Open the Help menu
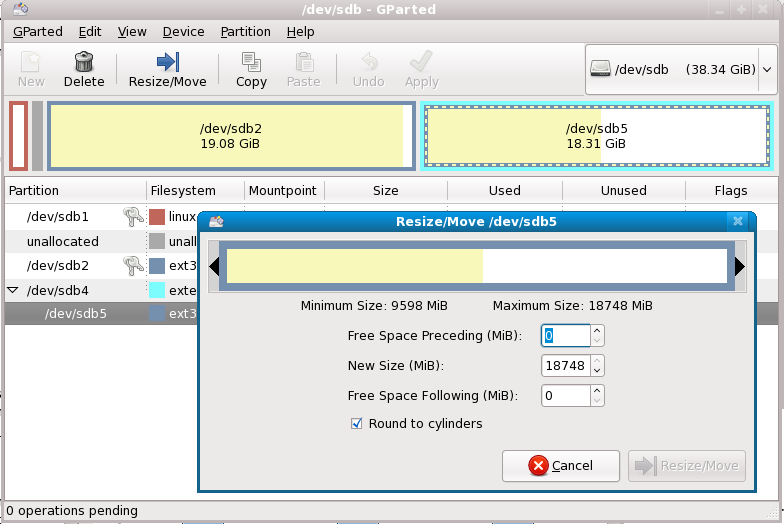This screenshot has width=784, height=524. [x=300, y=32]
